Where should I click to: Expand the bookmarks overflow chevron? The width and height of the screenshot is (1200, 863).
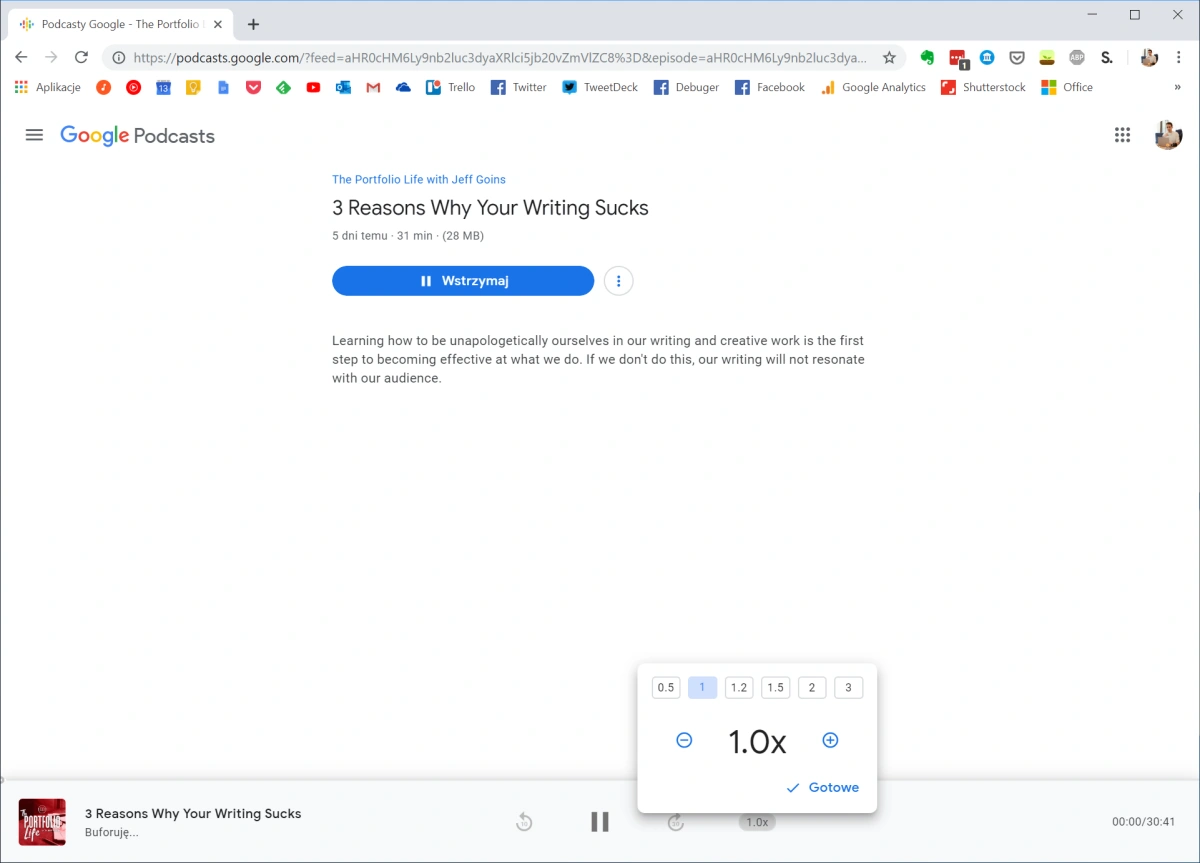click(1177, 87)
